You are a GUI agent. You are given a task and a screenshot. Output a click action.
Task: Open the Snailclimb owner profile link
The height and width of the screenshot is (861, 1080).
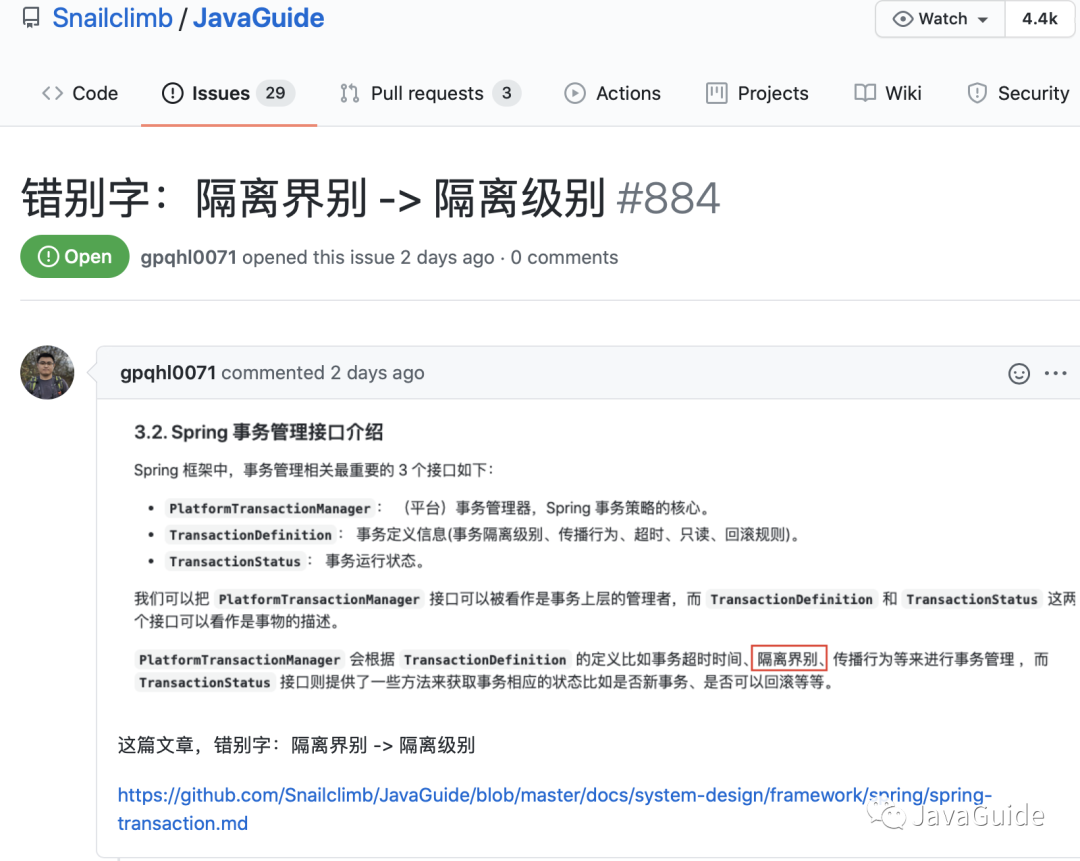click(x=112, y=18)
